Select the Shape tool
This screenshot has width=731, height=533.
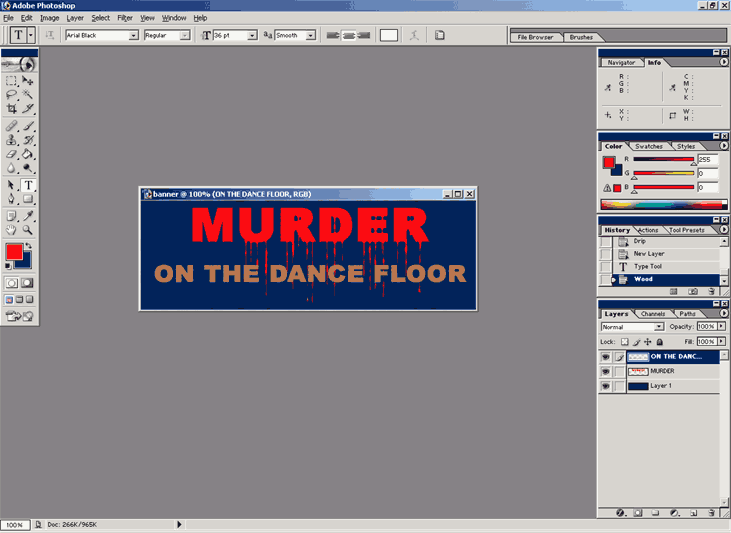click(28, 199)
